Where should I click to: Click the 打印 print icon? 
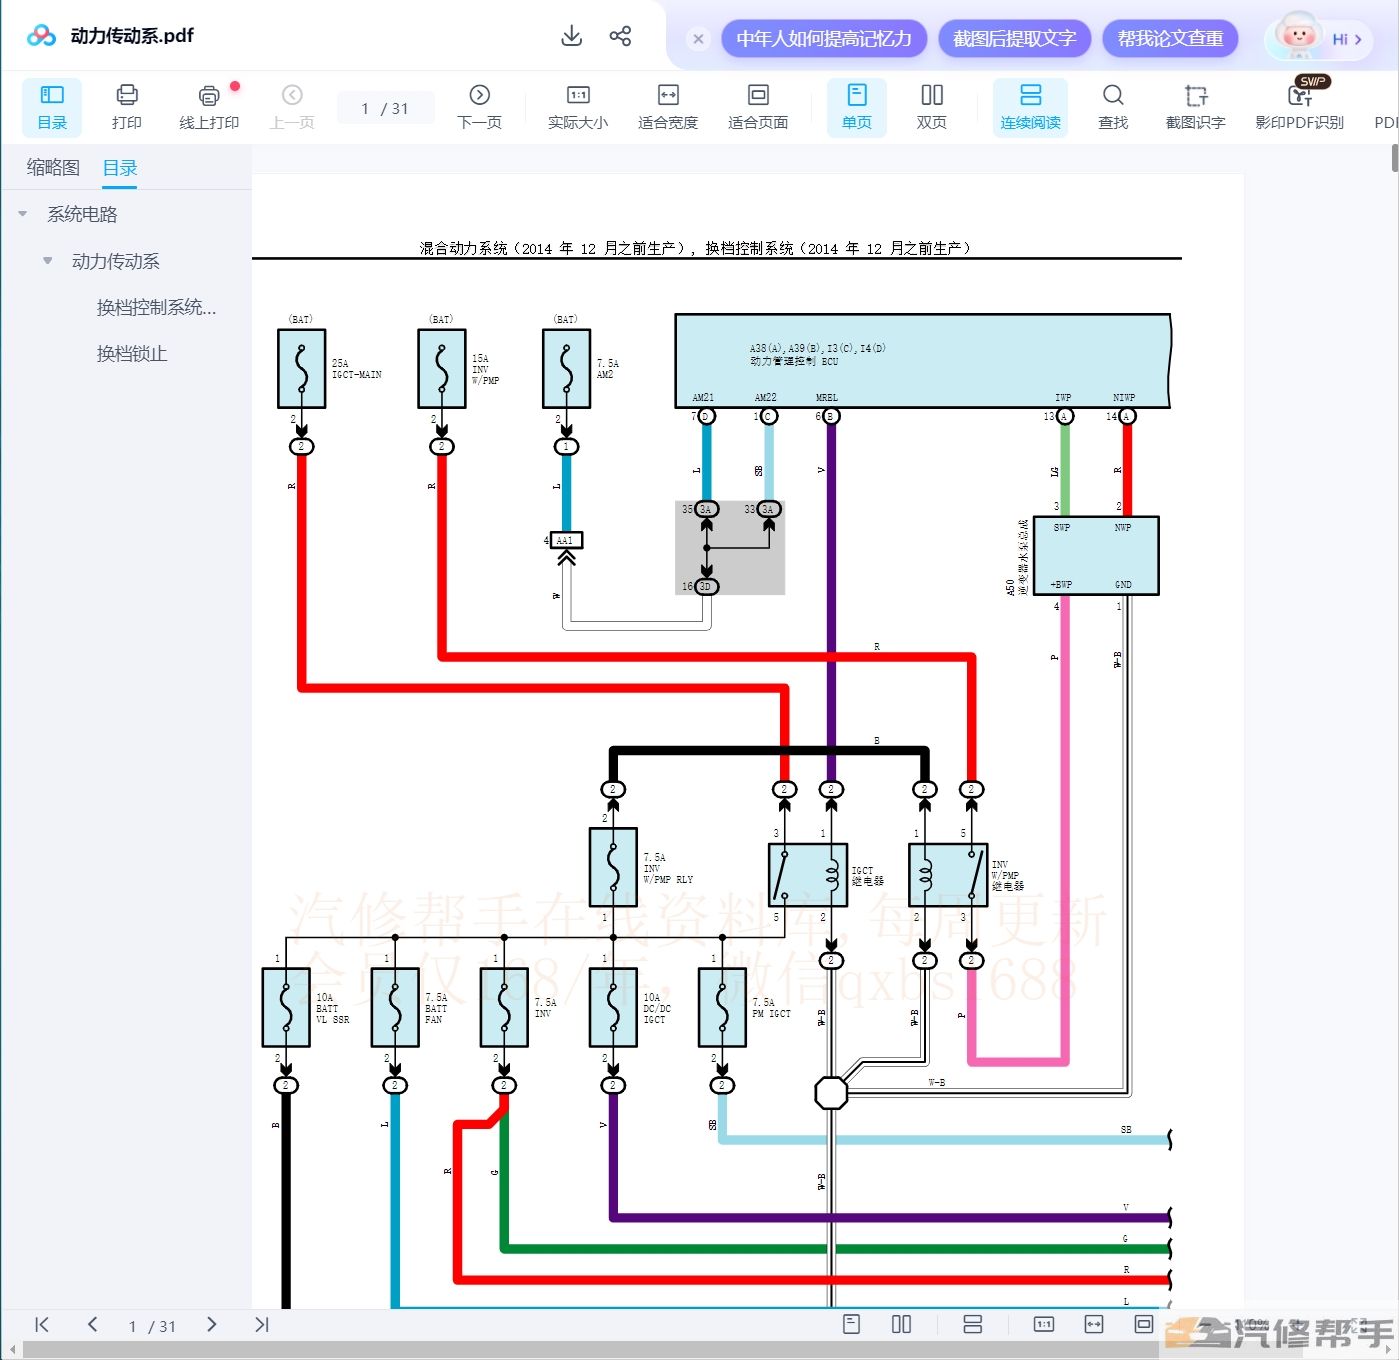pyautogui.click(x=127, y=107)
